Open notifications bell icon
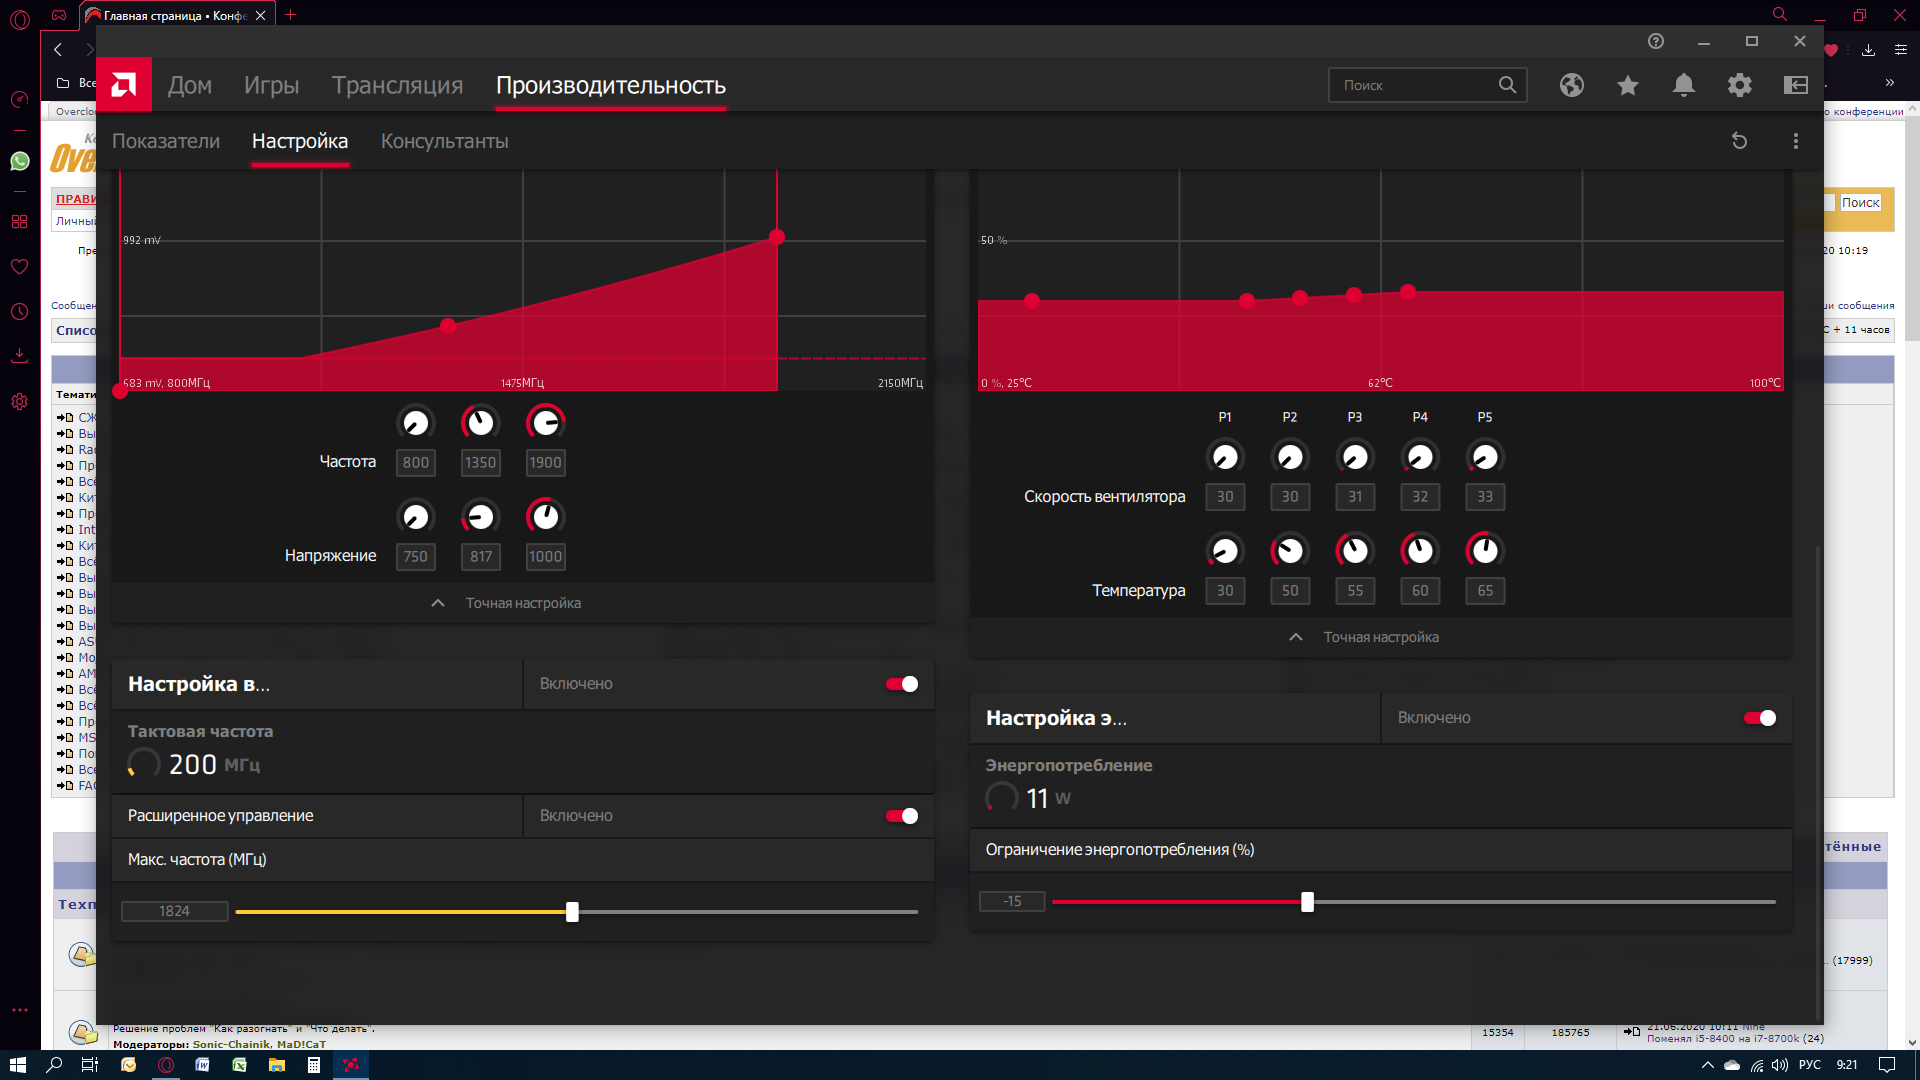This screenshot has height=1080, width=1920. coord(1684,85)
